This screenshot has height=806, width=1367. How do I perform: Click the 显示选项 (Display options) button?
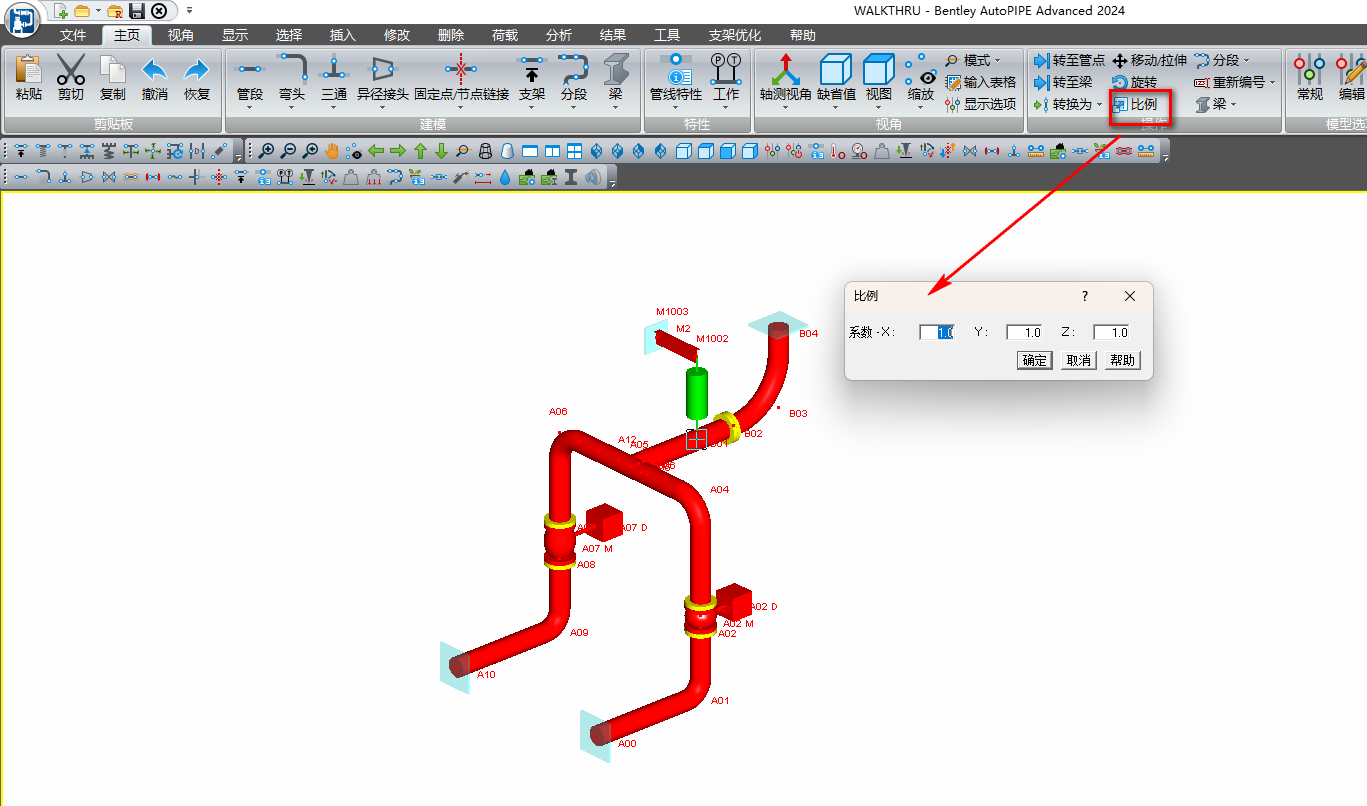981,104
